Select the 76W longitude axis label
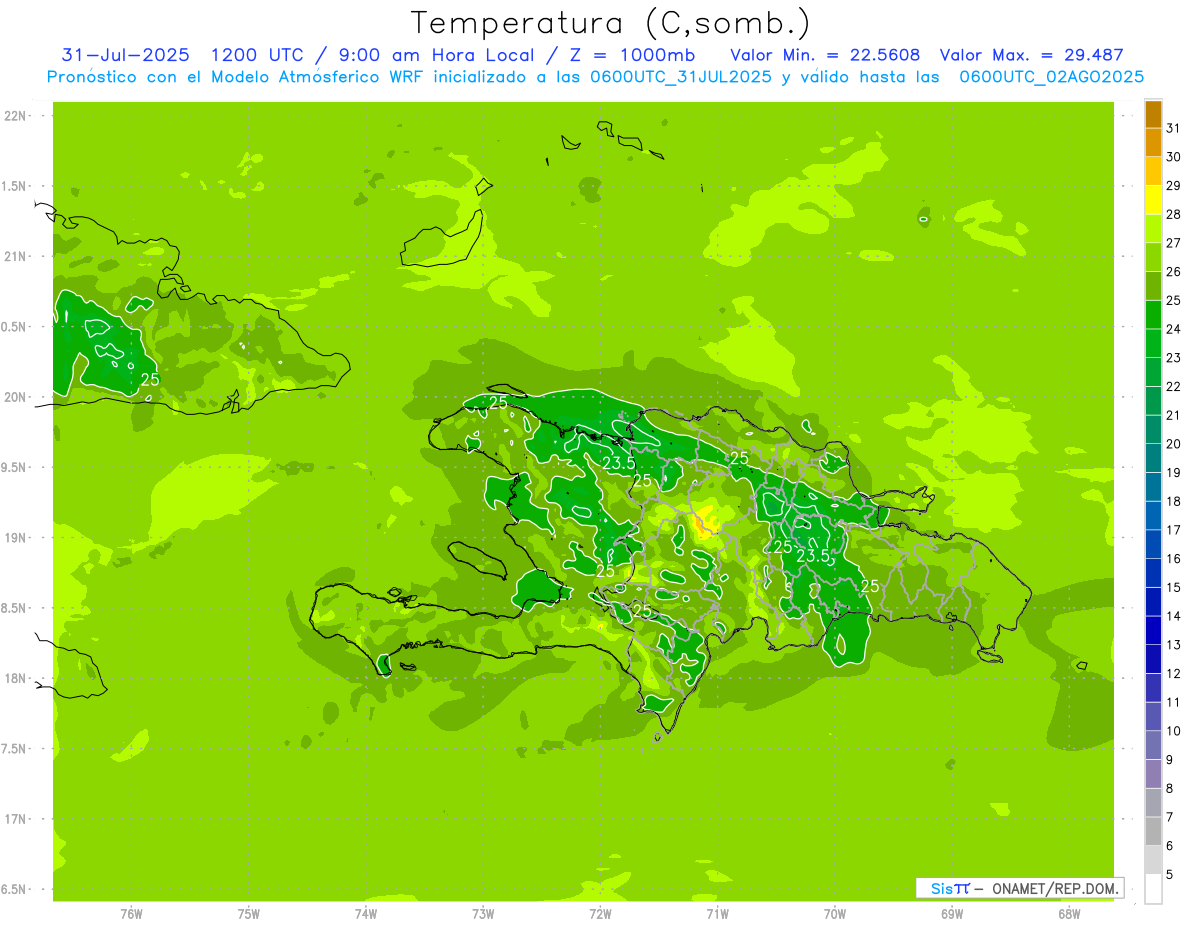The width and height of the screenshot is (1200, 927). coord(131,913)
